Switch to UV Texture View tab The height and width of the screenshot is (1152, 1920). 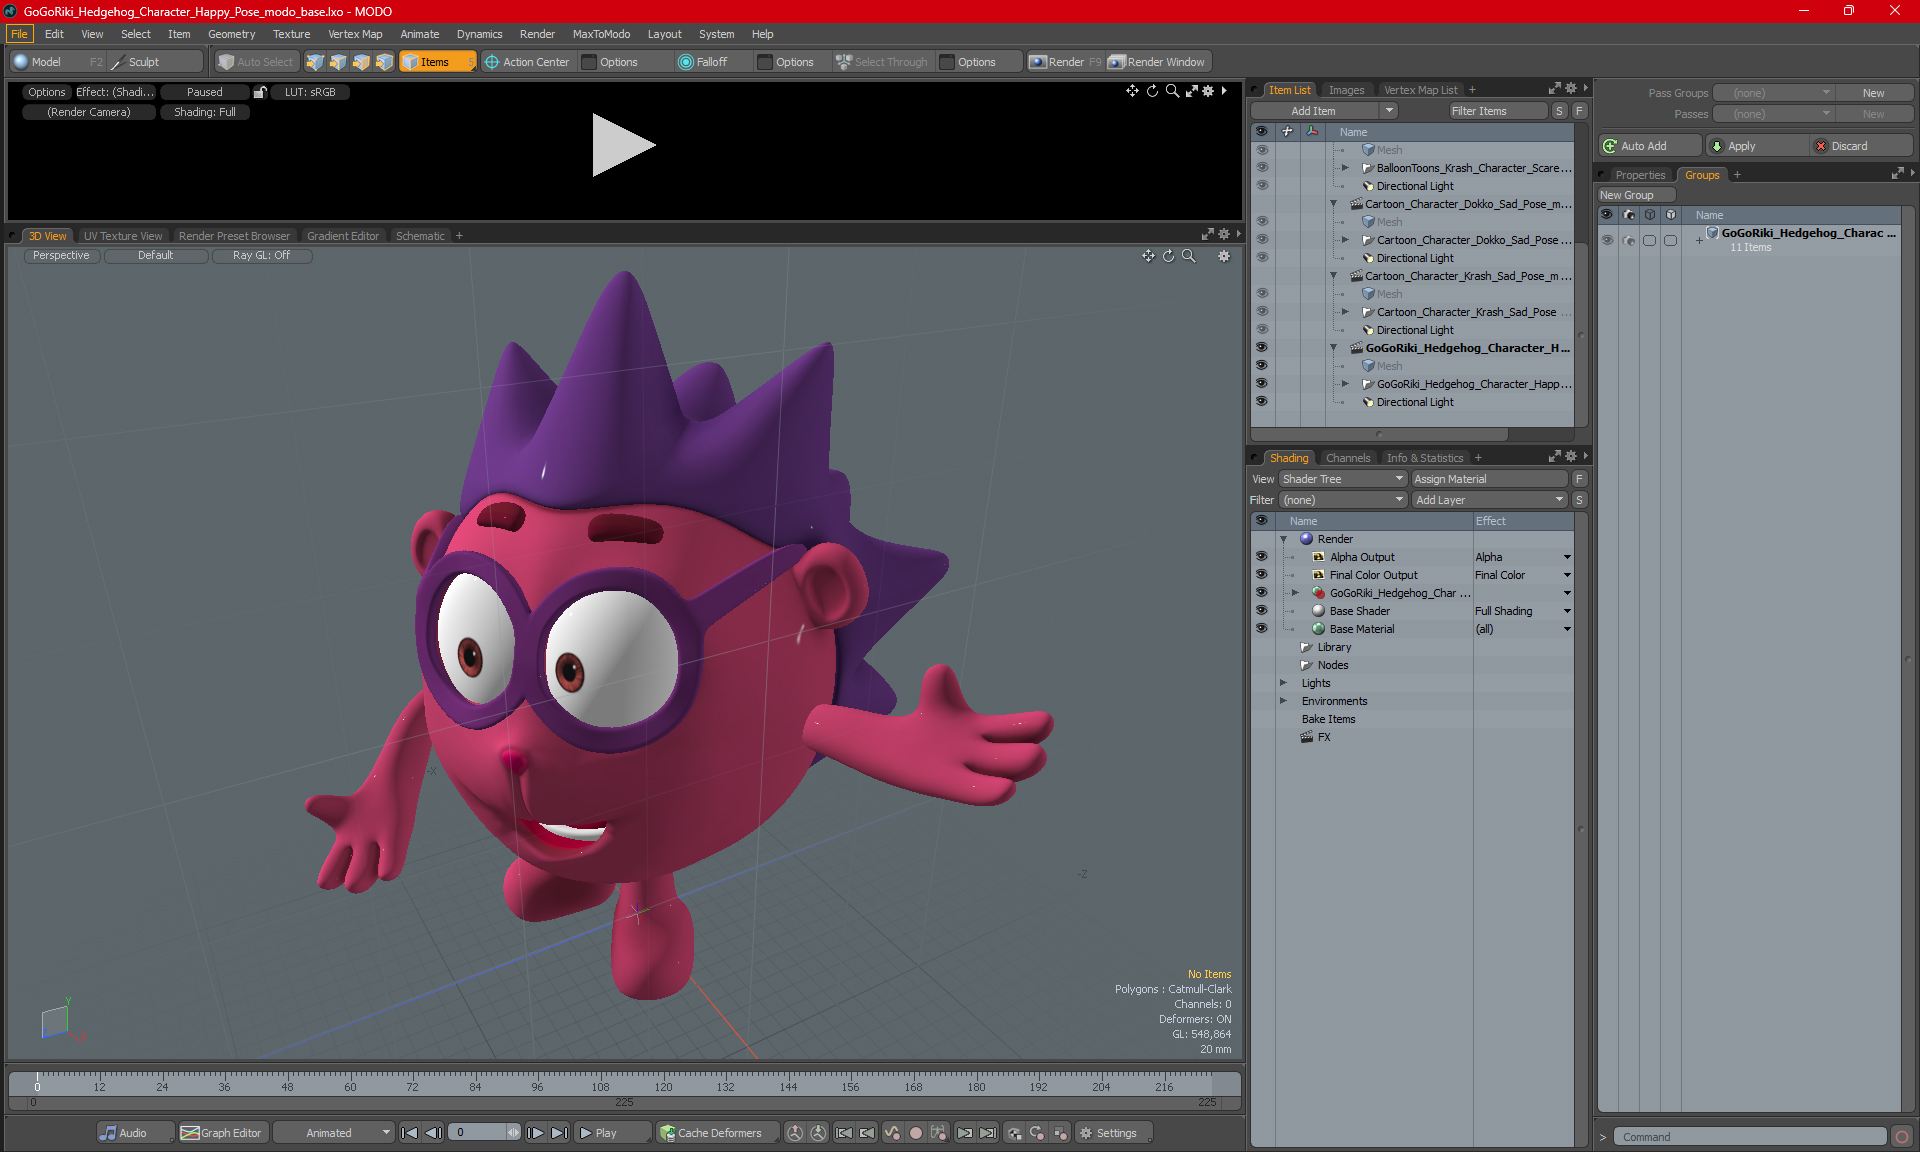click(x=122, y=236)
